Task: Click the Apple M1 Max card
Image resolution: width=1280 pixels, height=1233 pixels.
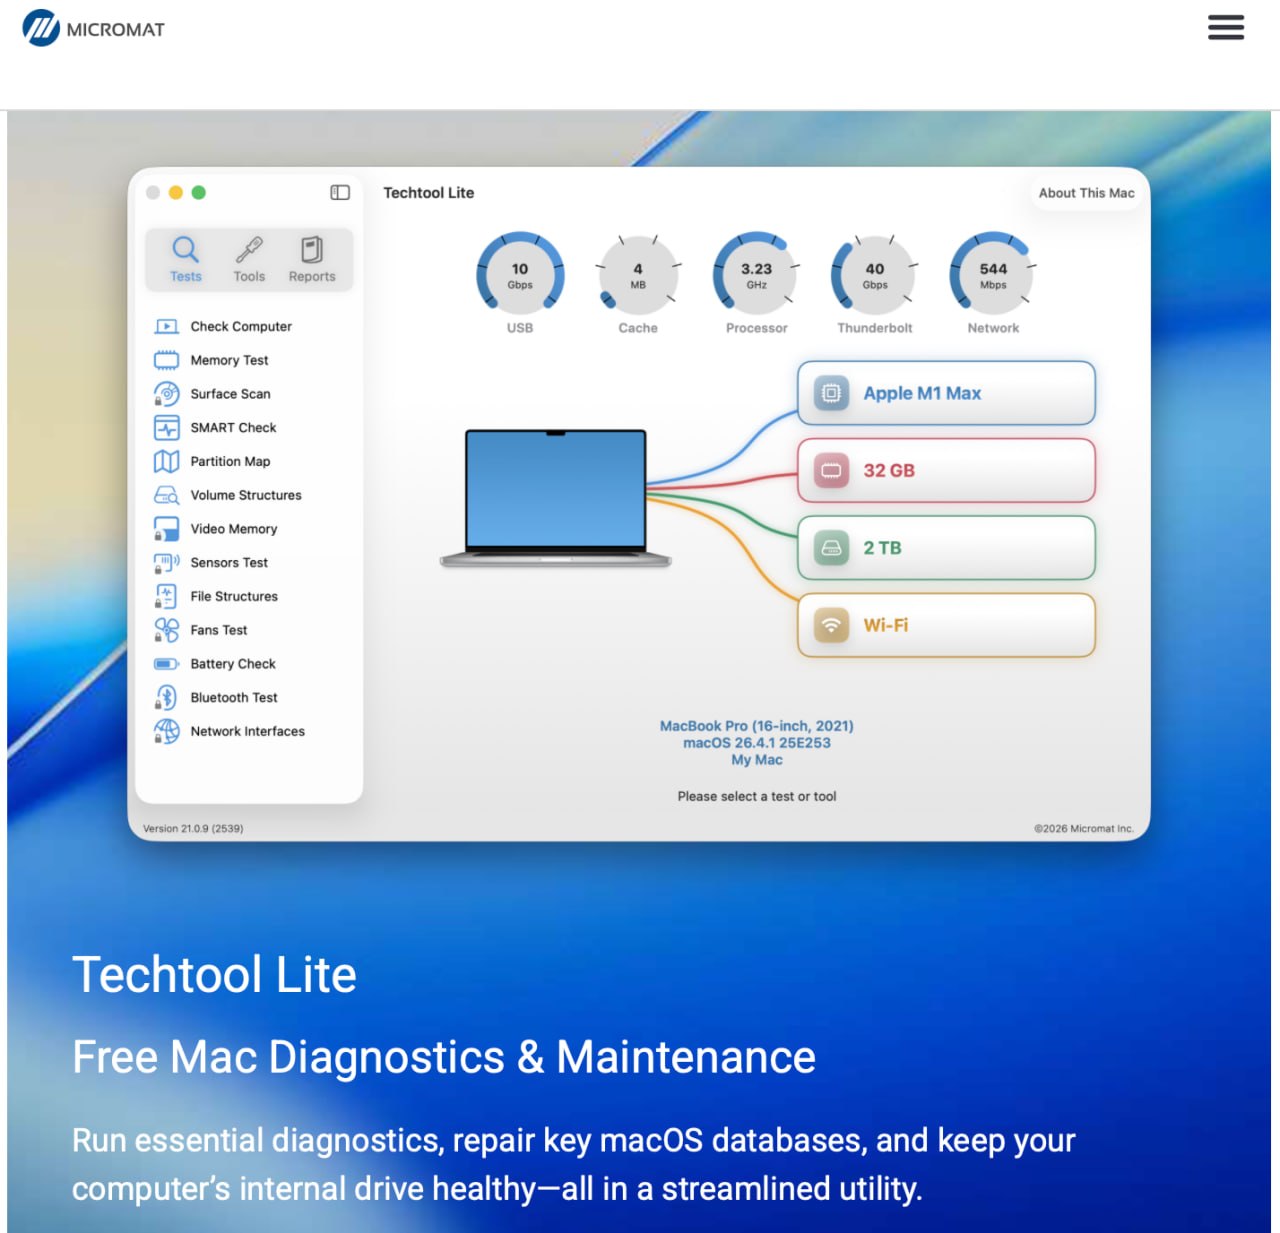Action: pyautogui.click(x=946, y=393)
